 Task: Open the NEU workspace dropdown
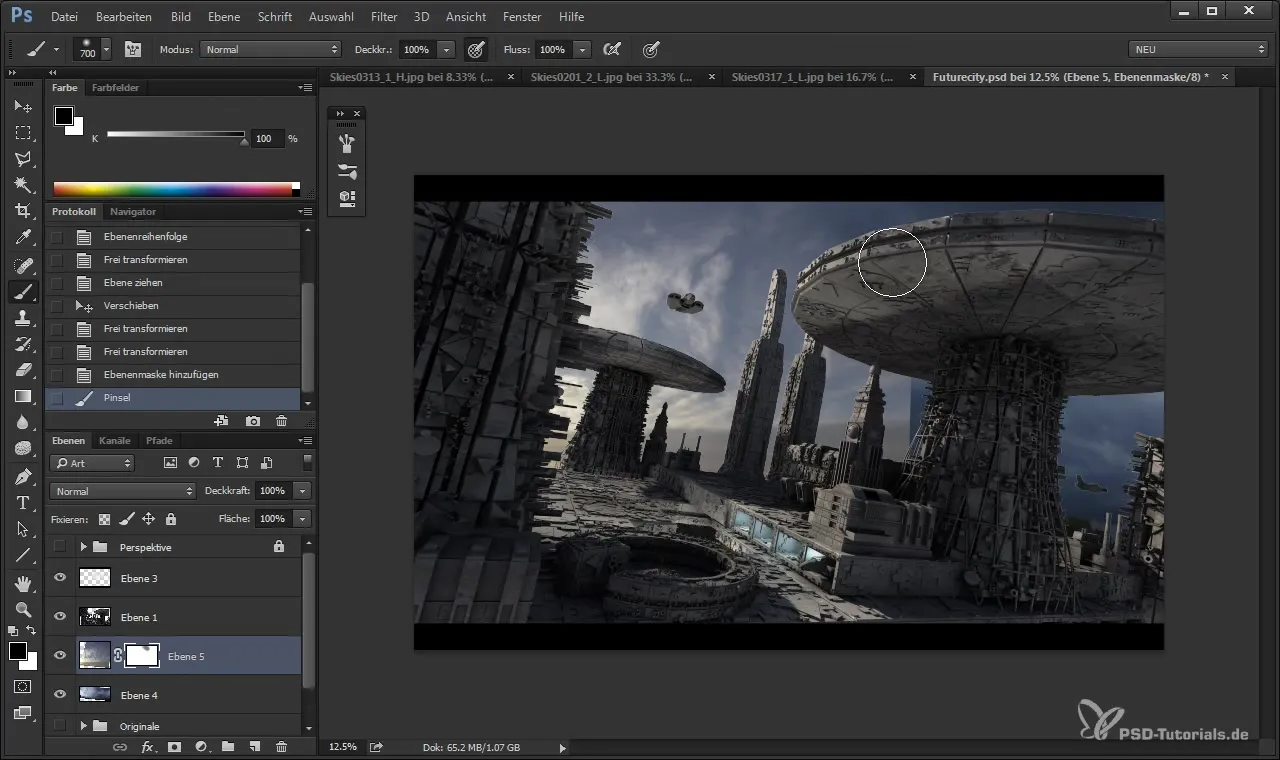[1198, 49]
